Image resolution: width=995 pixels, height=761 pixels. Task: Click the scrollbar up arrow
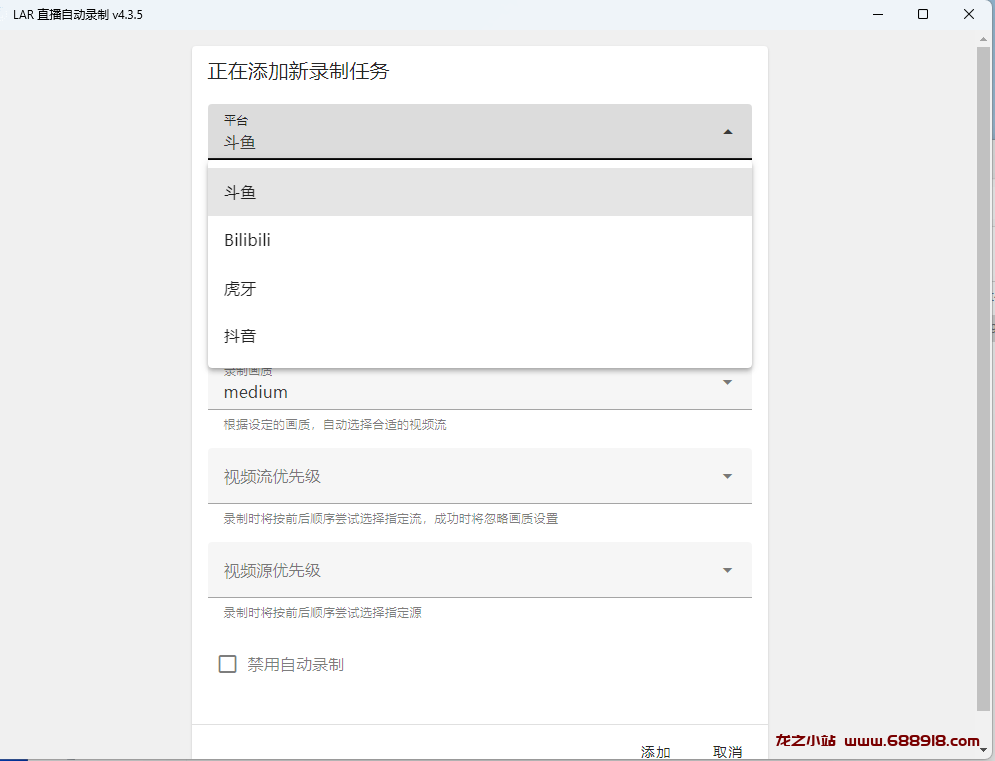click(983, 39)
